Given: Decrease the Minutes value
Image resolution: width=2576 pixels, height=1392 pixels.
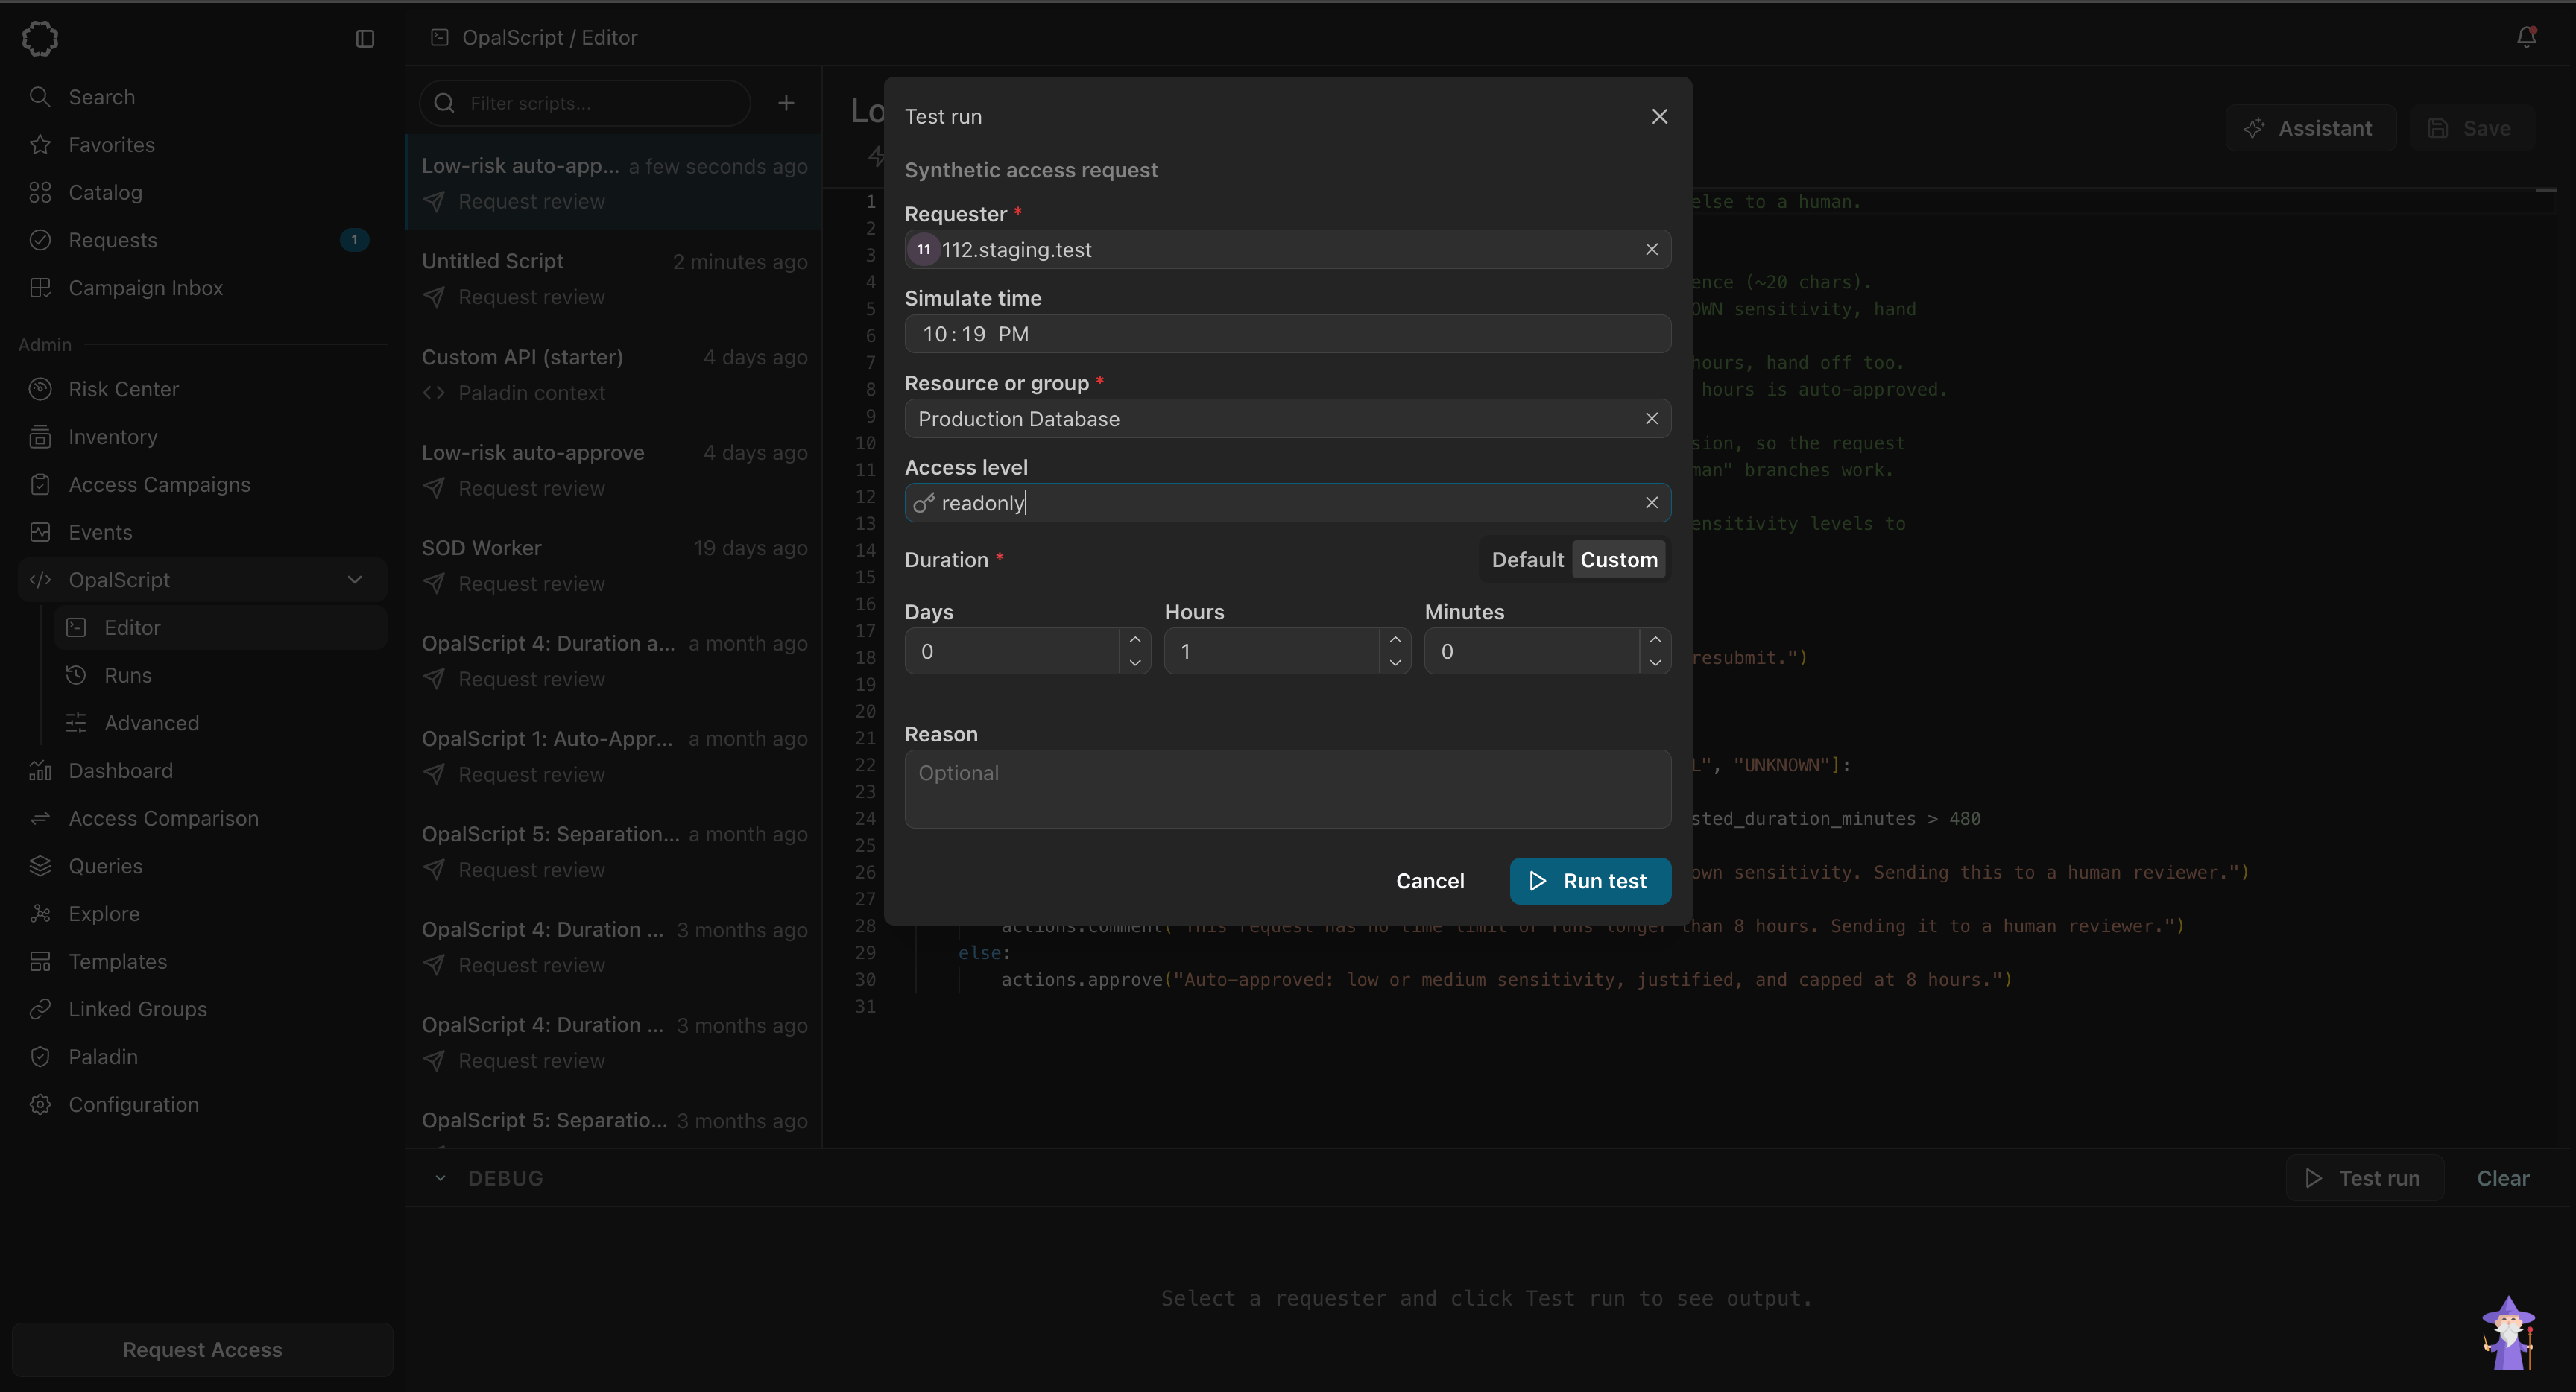Looking at the screenshot, I should [x=1655, y=662].
